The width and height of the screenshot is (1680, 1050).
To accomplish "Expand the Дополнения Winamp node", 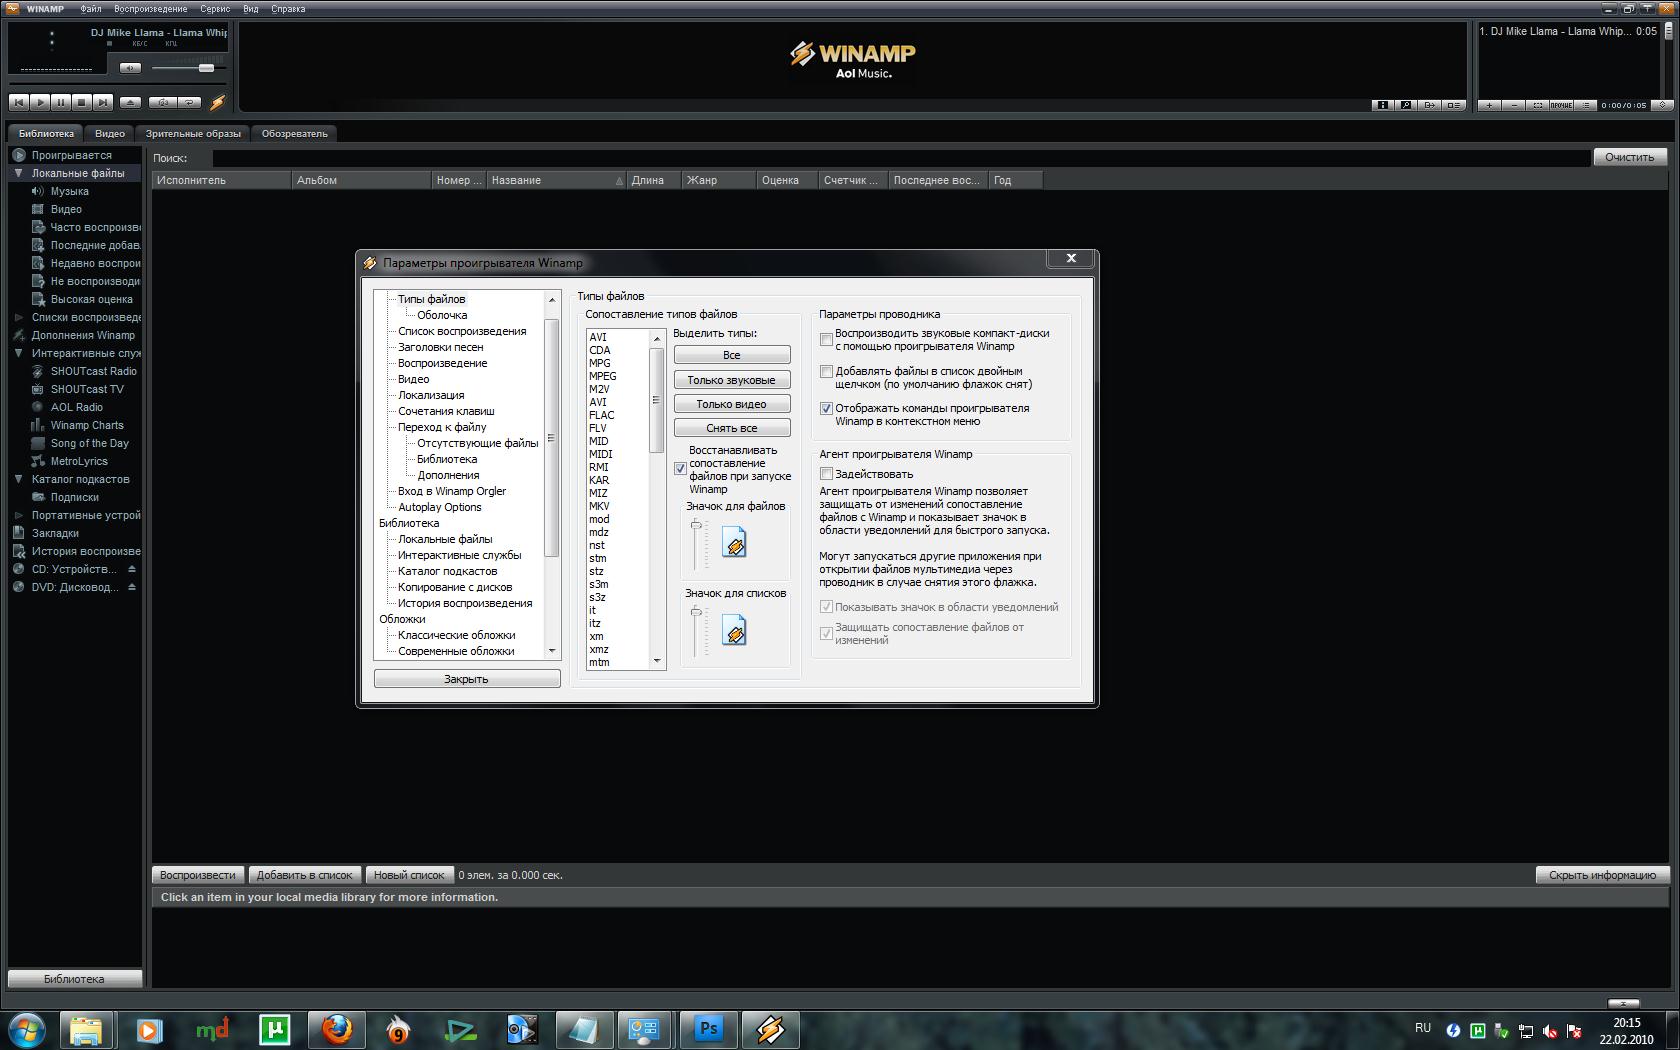I will tap(19, 335).
